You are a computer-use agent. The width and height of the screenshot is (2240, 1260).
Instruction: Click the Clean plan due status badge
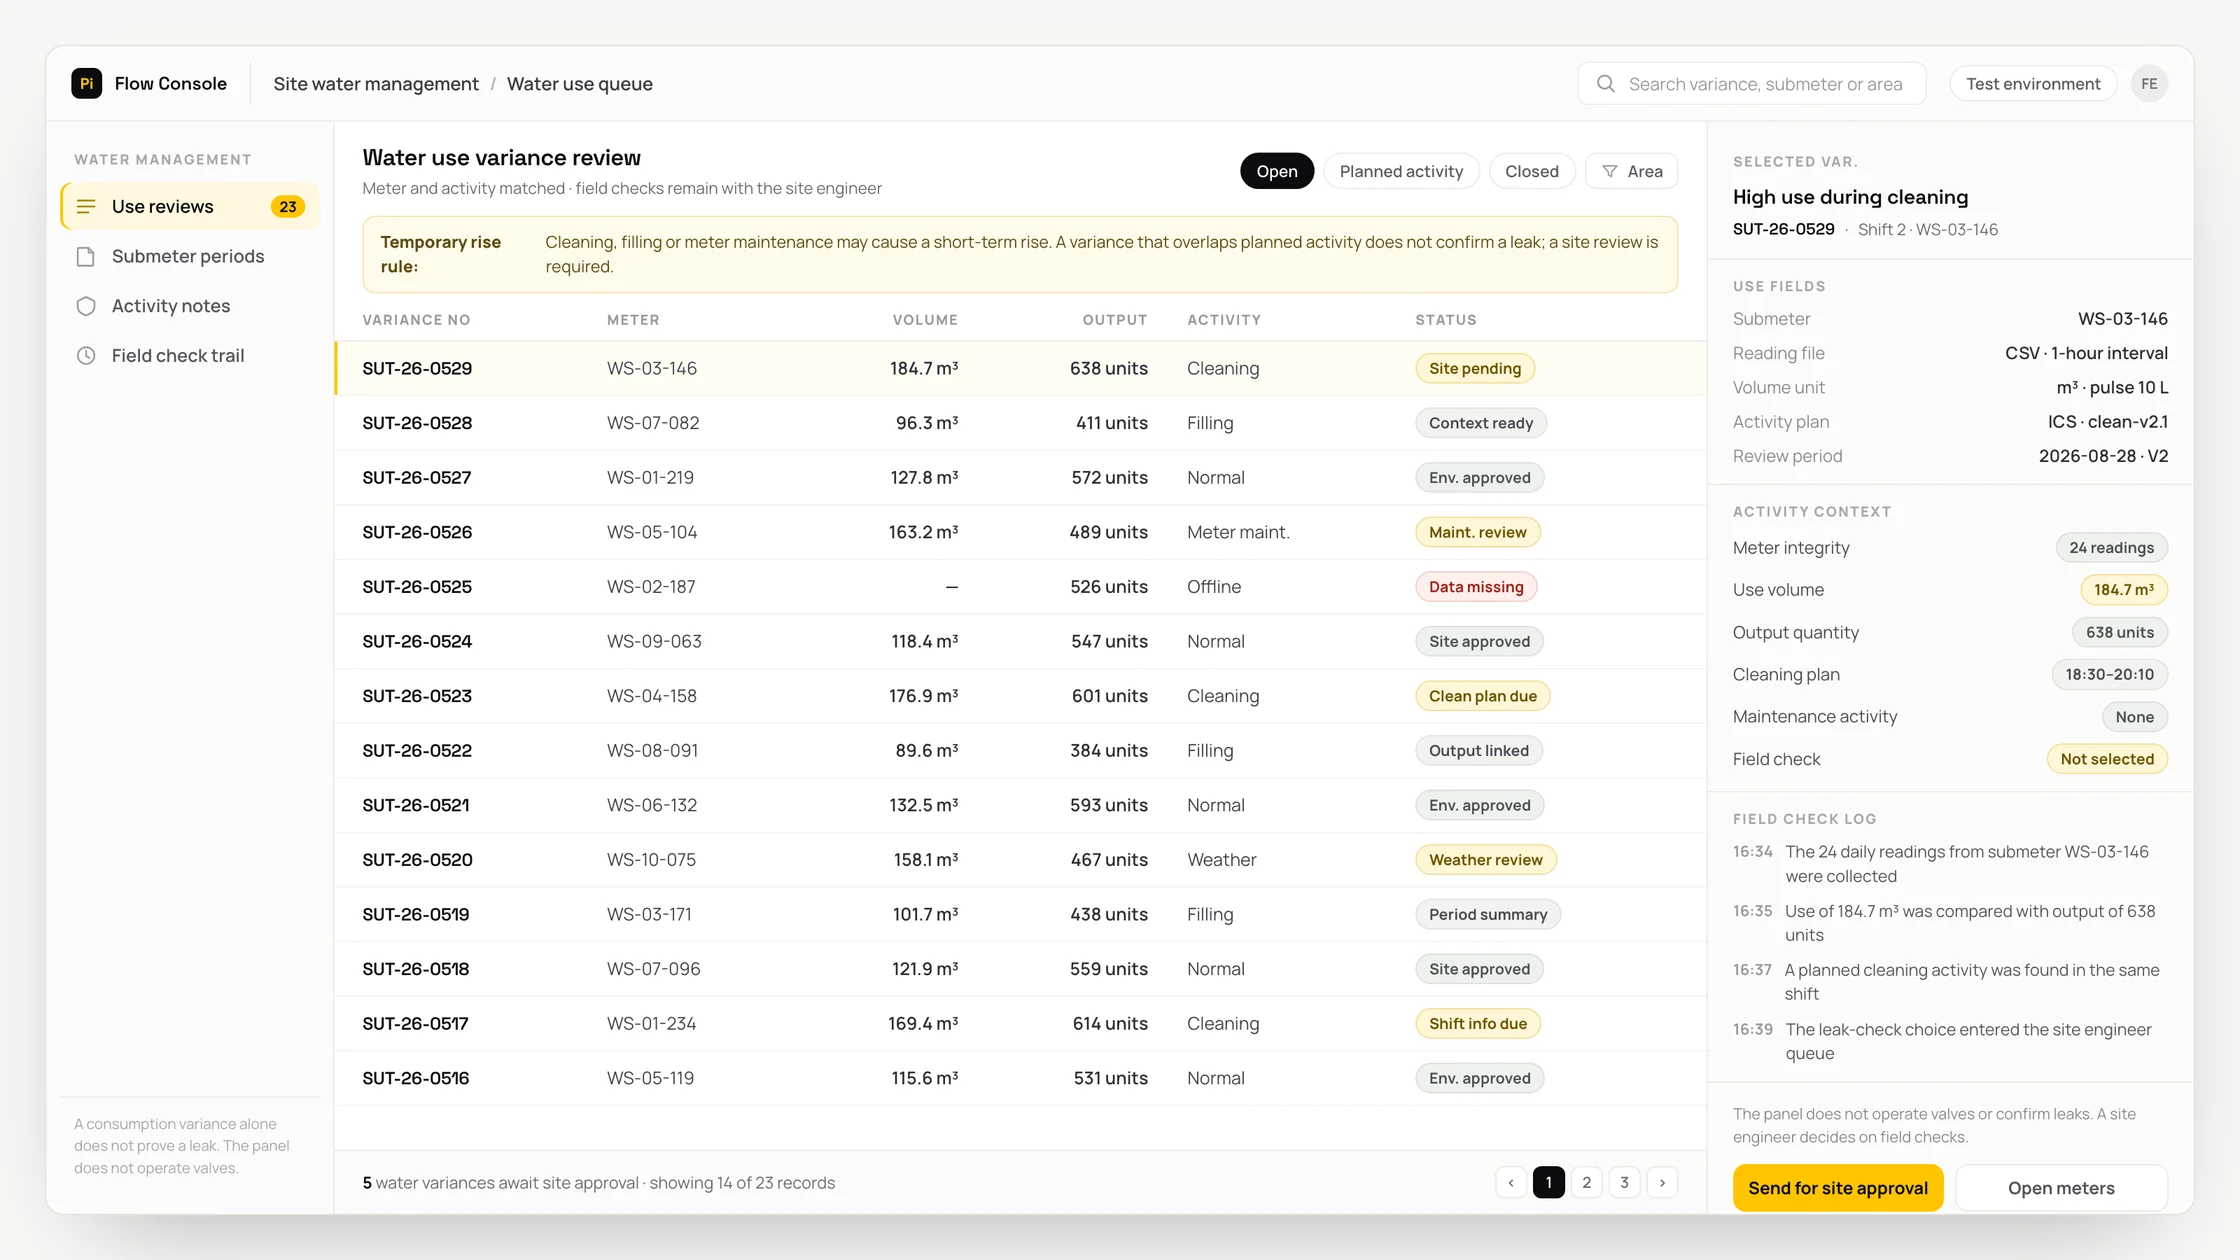point(1483,696)
